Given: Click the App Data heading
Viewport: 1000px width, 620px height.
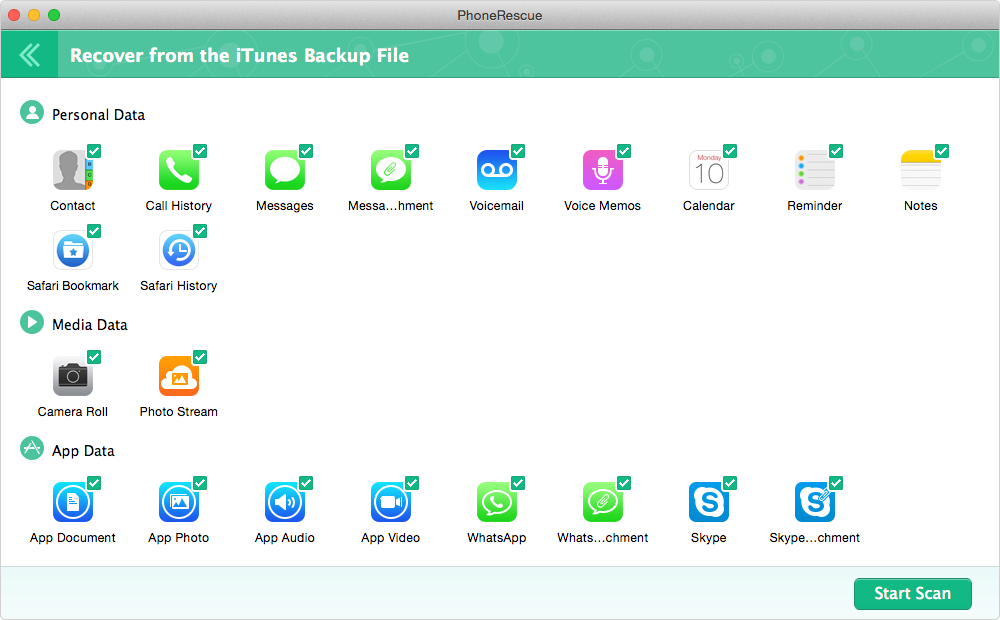Looking at the screenshot, I should 84,451.
